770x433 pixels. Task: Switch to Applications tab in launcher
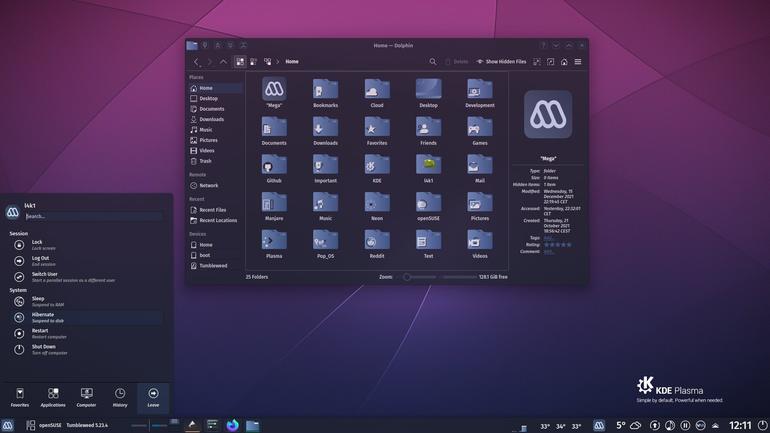[53, 398]
